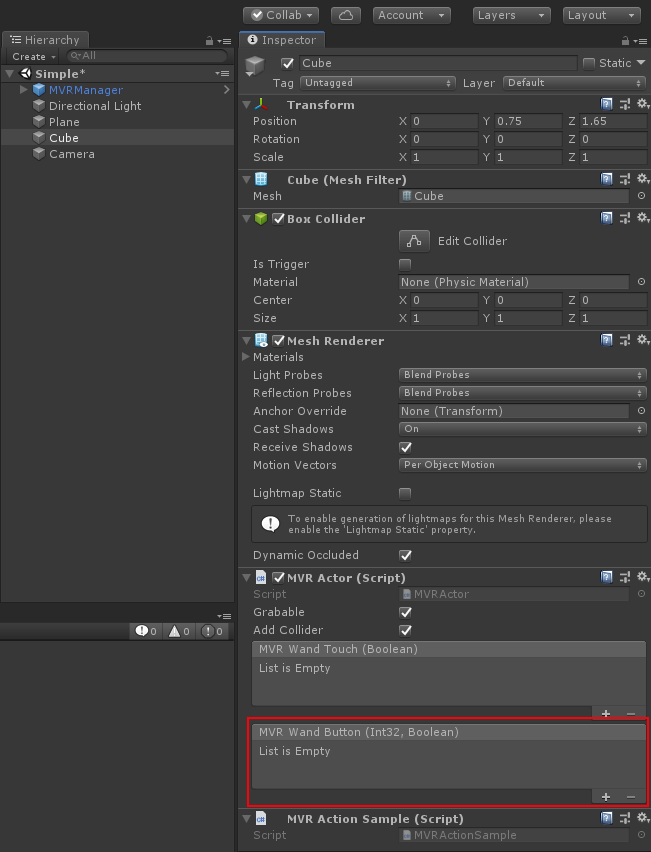Open the MVR Actor gear menu
The height and width of the screenshot is (852, 651).
pyautogui.click(x=643, y=577)
